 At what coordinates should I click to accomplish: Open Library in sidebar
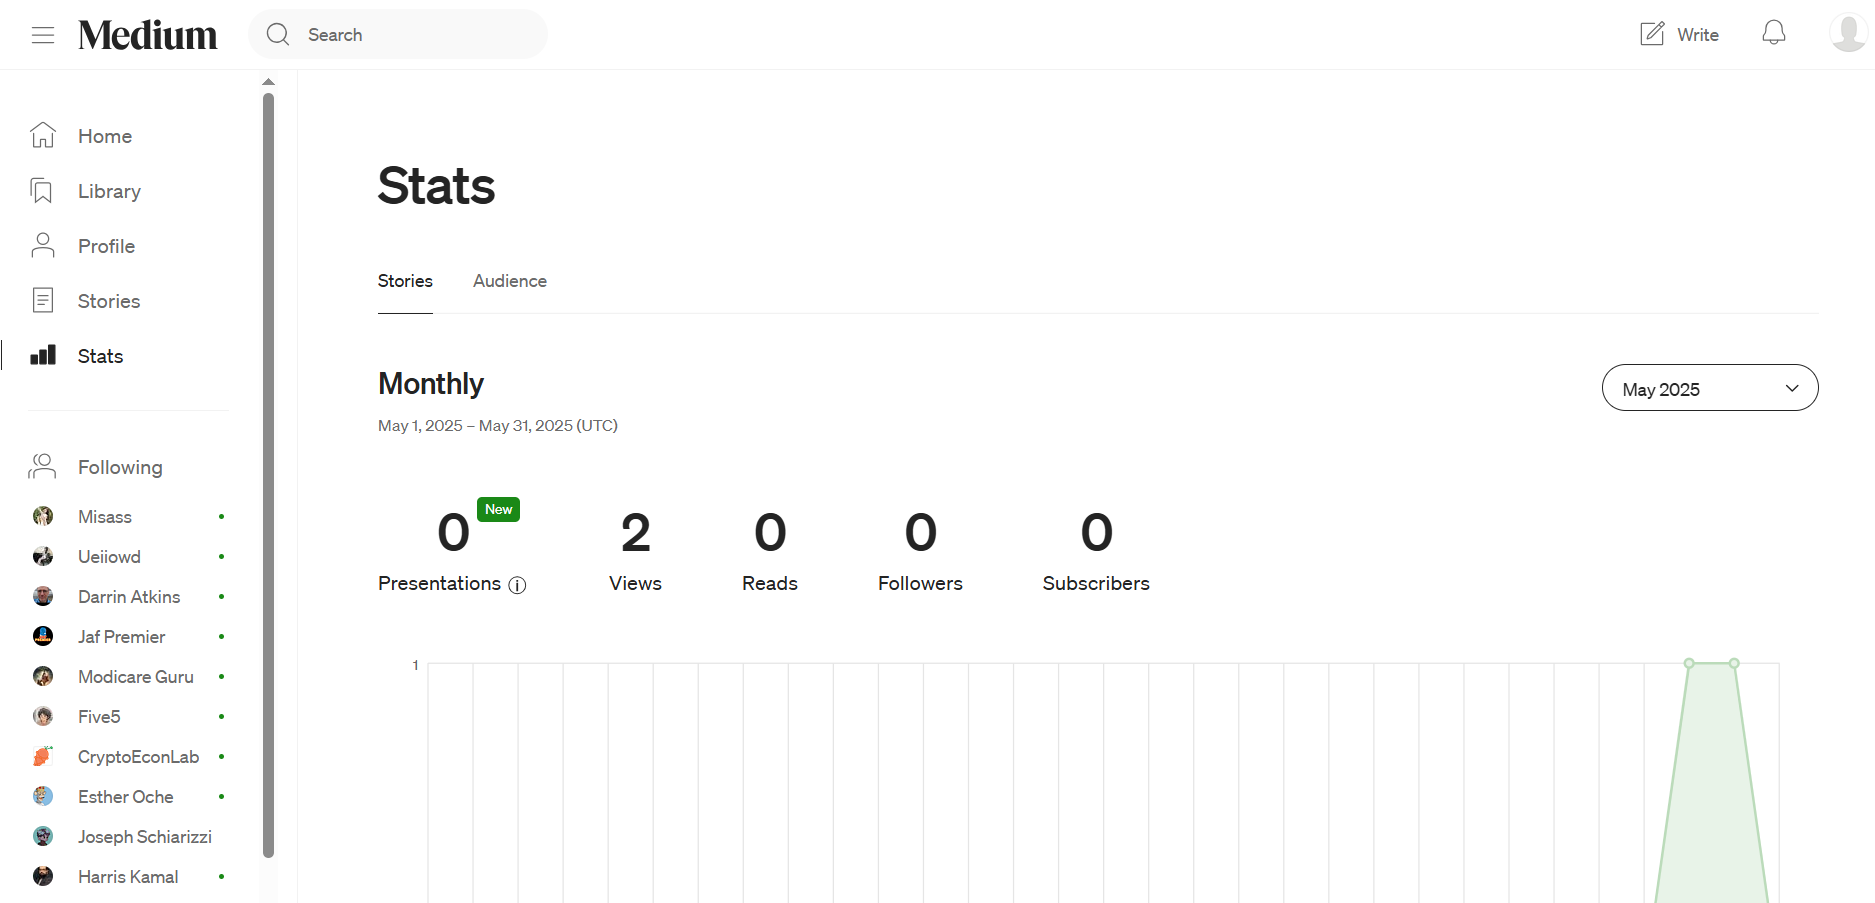point(109,191)
